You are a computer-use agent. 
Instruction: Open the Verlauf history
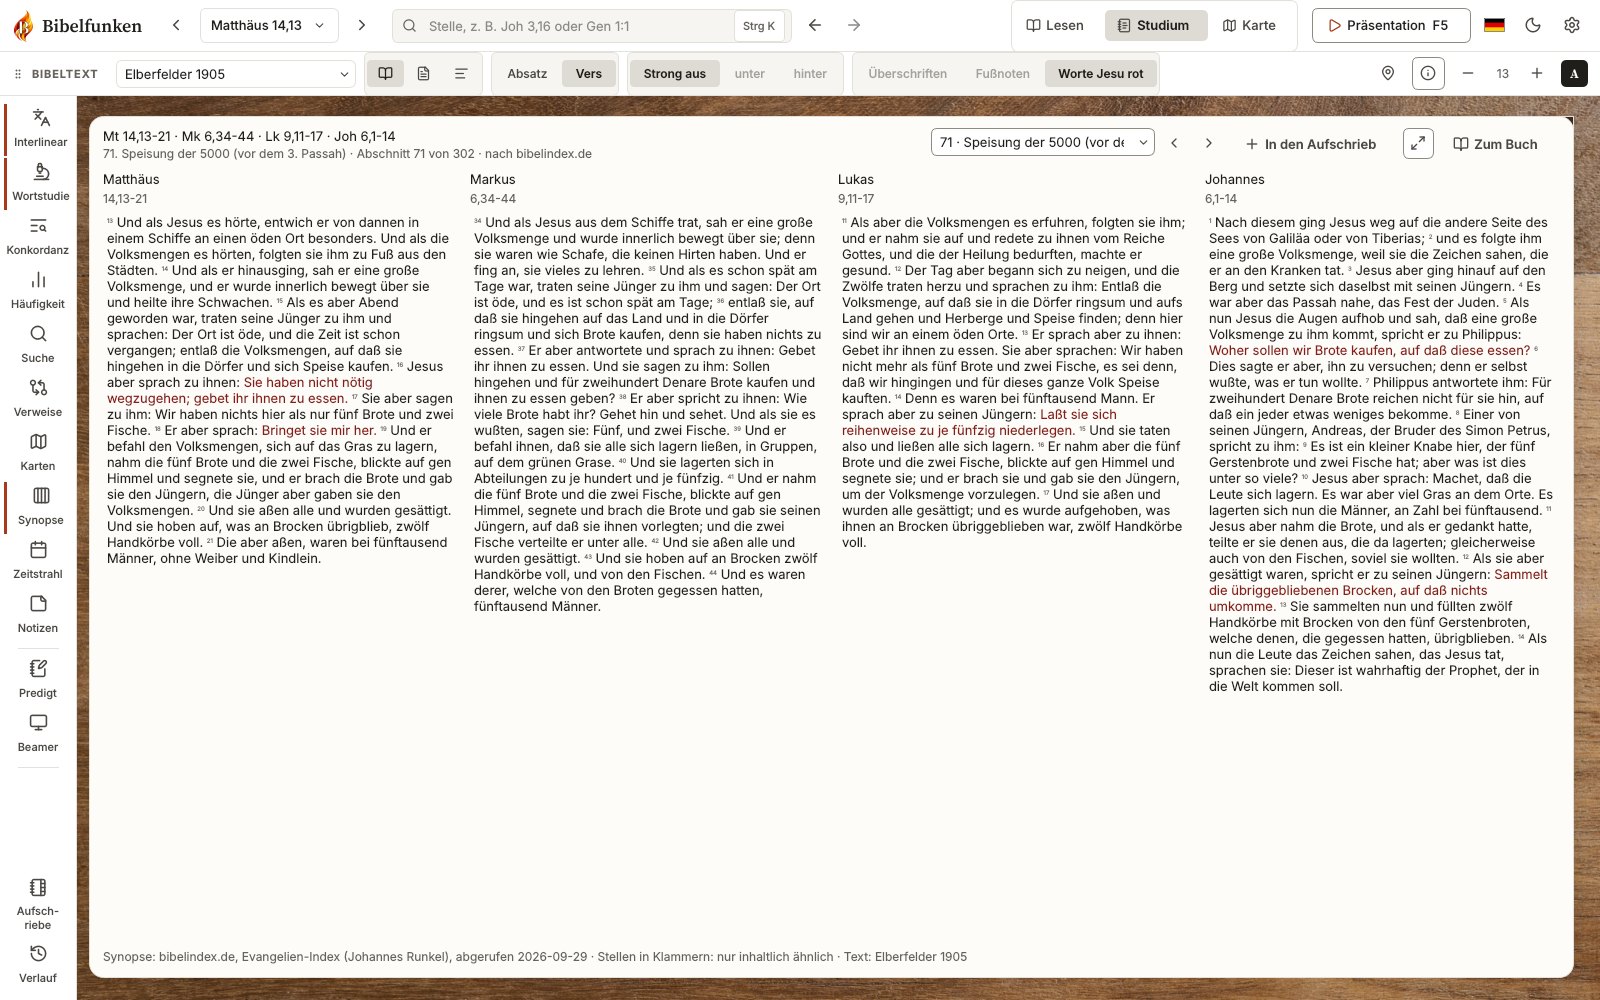(38, 964)
